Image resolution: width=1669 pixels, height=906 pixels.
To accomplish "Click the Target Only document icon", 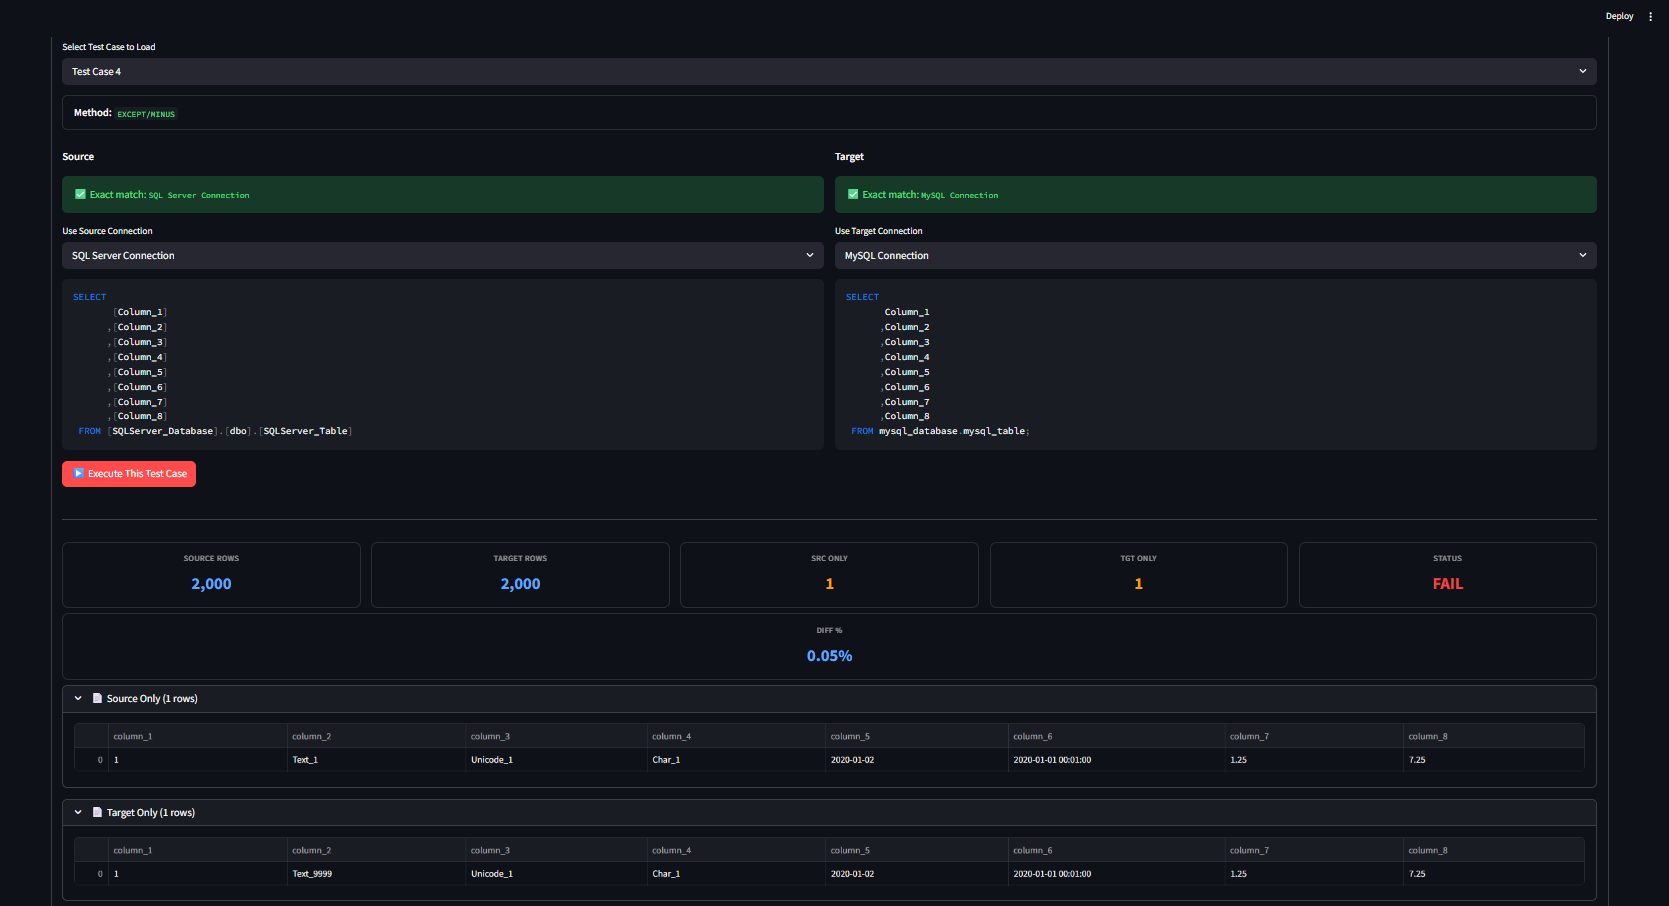I will pyautogui.click(x=97, y=813).
